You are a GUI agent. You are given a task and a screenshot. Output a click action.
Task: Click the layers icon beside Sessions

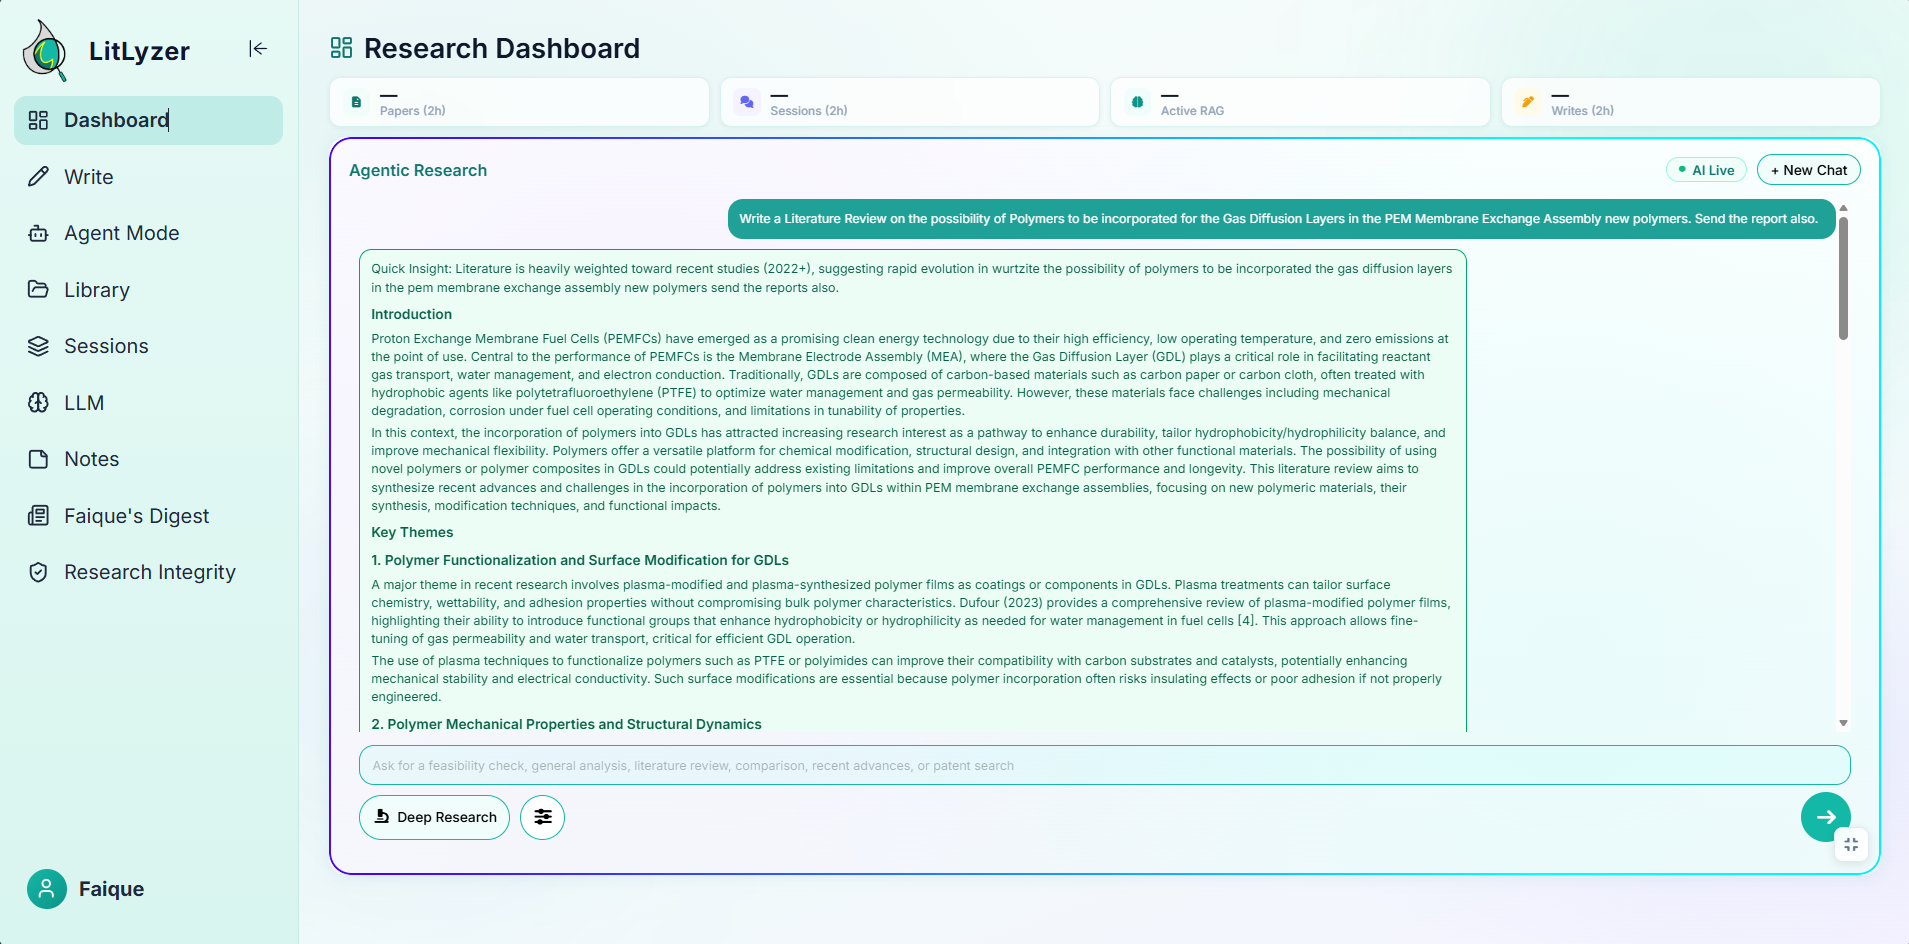tap(38, 346)
